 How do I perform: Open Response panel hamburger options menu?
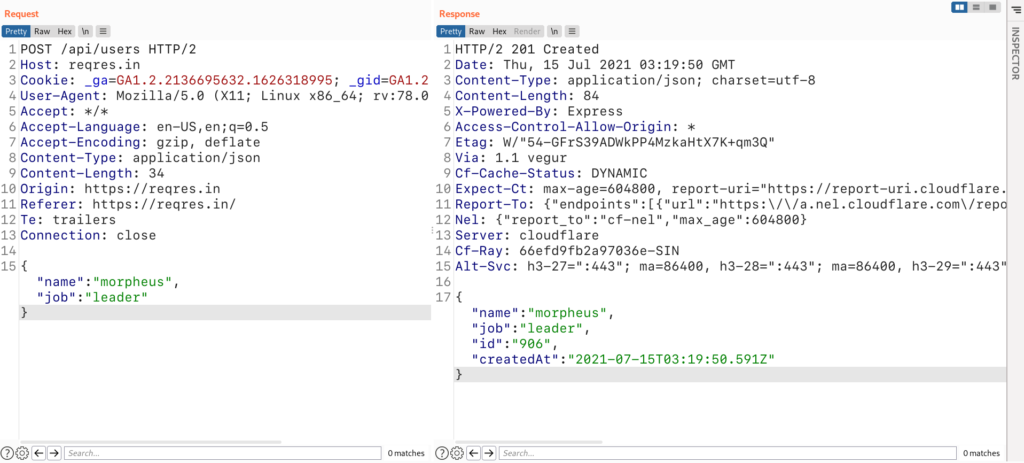(x=573, y=31)
